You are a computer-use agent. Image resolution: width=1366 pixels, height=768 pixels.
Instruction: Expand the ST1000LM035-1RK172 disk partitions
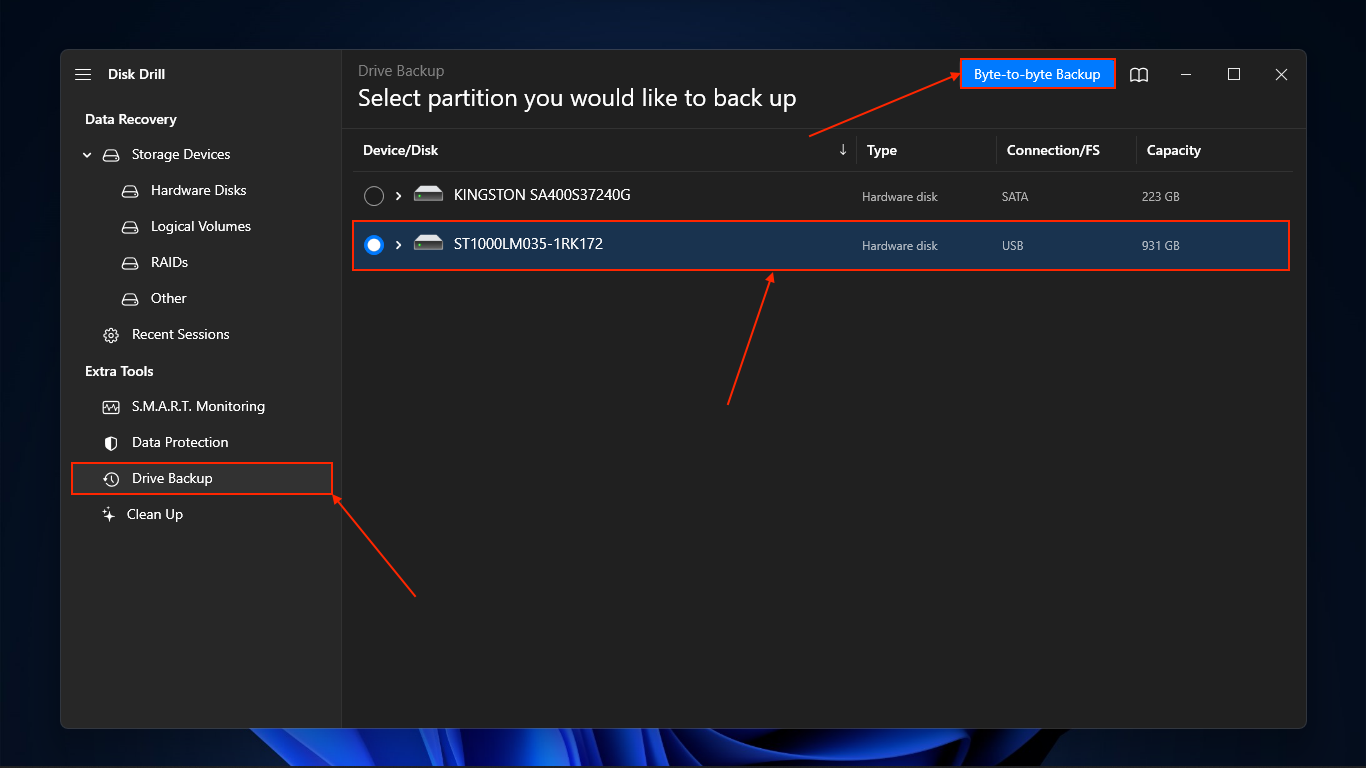pos(398,245)
